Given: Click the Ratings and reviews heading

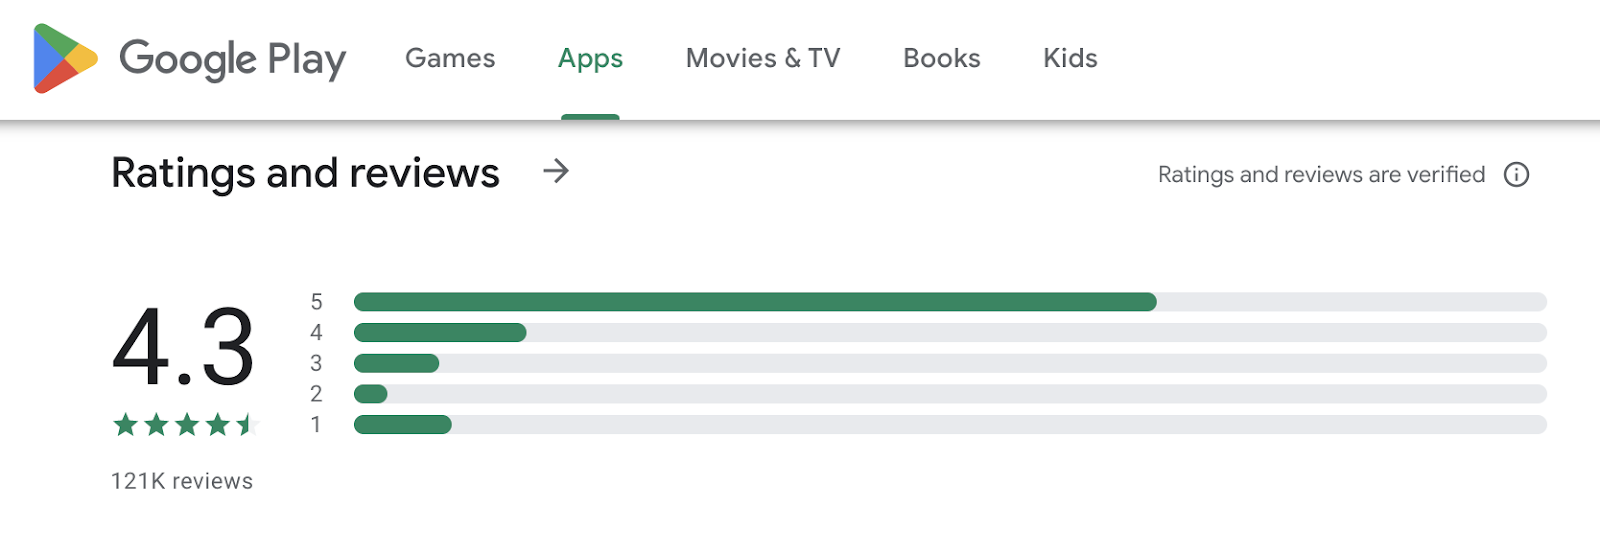Looking at the screenshot, I should tap(305, 173).
